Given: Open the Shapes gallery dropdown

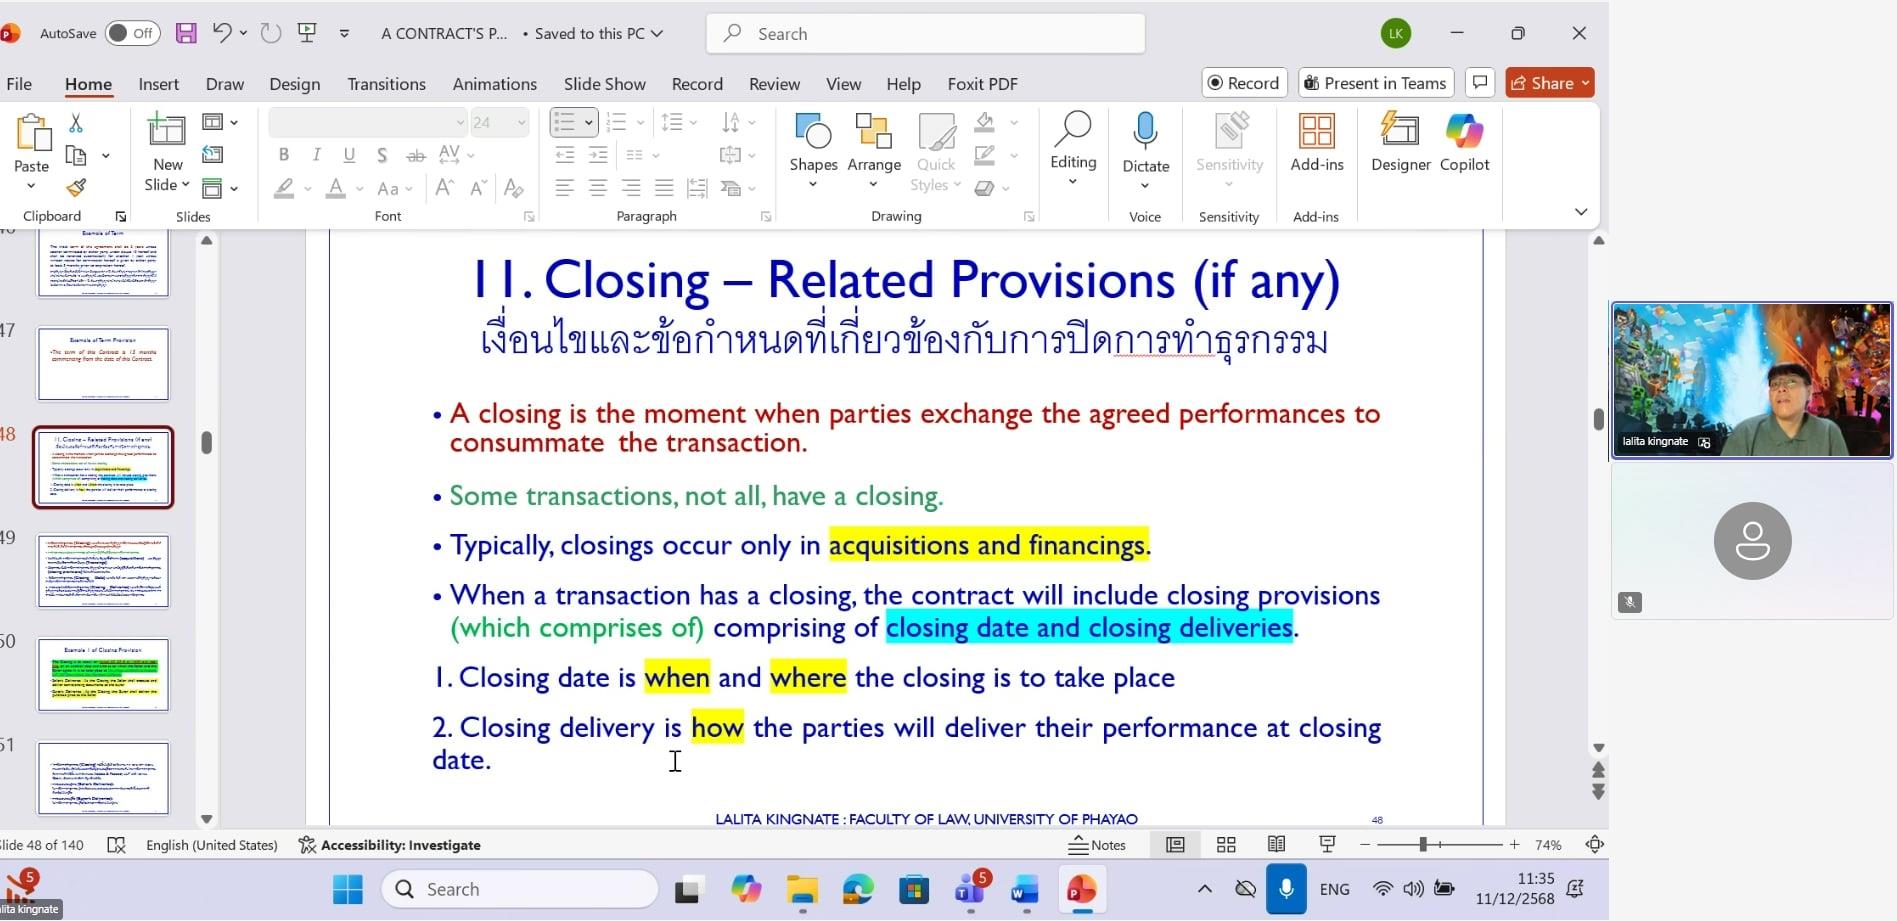Looking at the screenshot, I should 813,184.
